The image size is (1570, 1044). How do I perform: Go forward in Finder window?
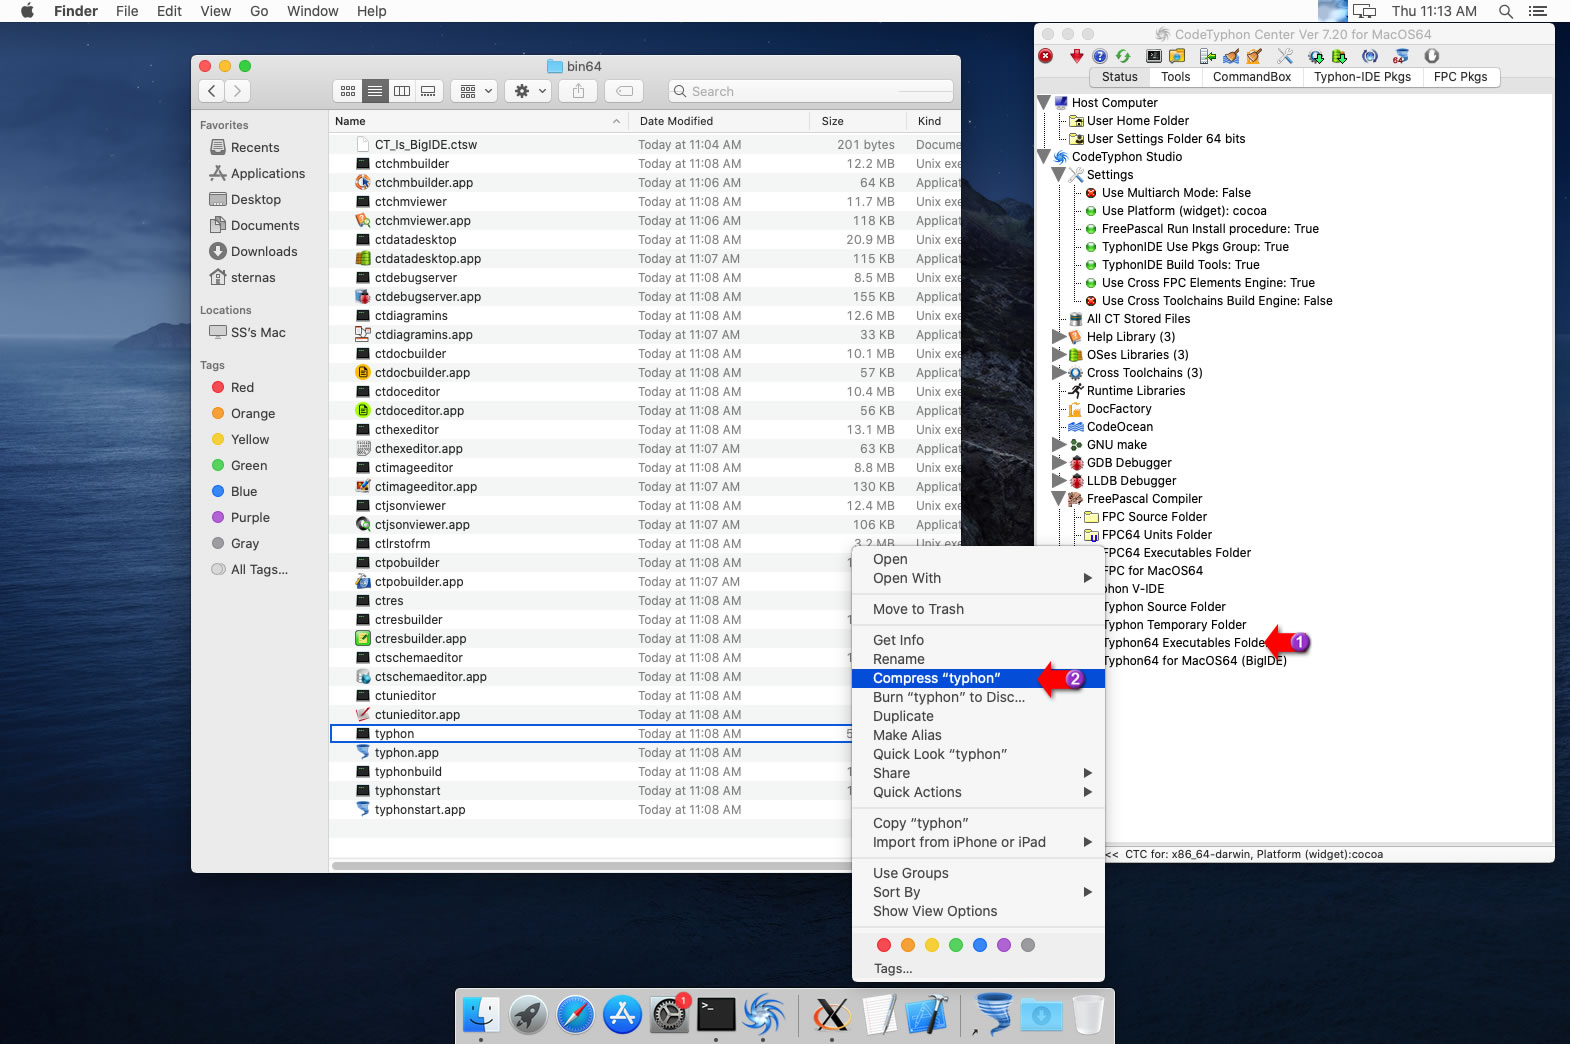click(x=237, y=91)
